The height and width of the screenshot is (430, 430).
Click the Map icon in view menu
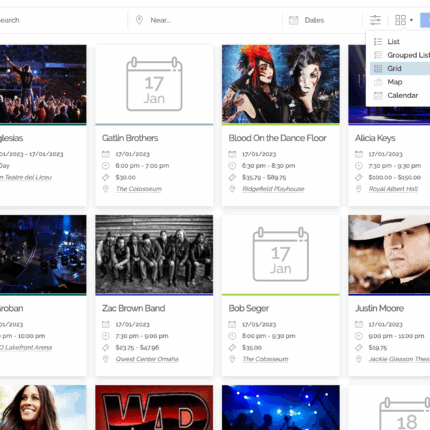point(378,82)
